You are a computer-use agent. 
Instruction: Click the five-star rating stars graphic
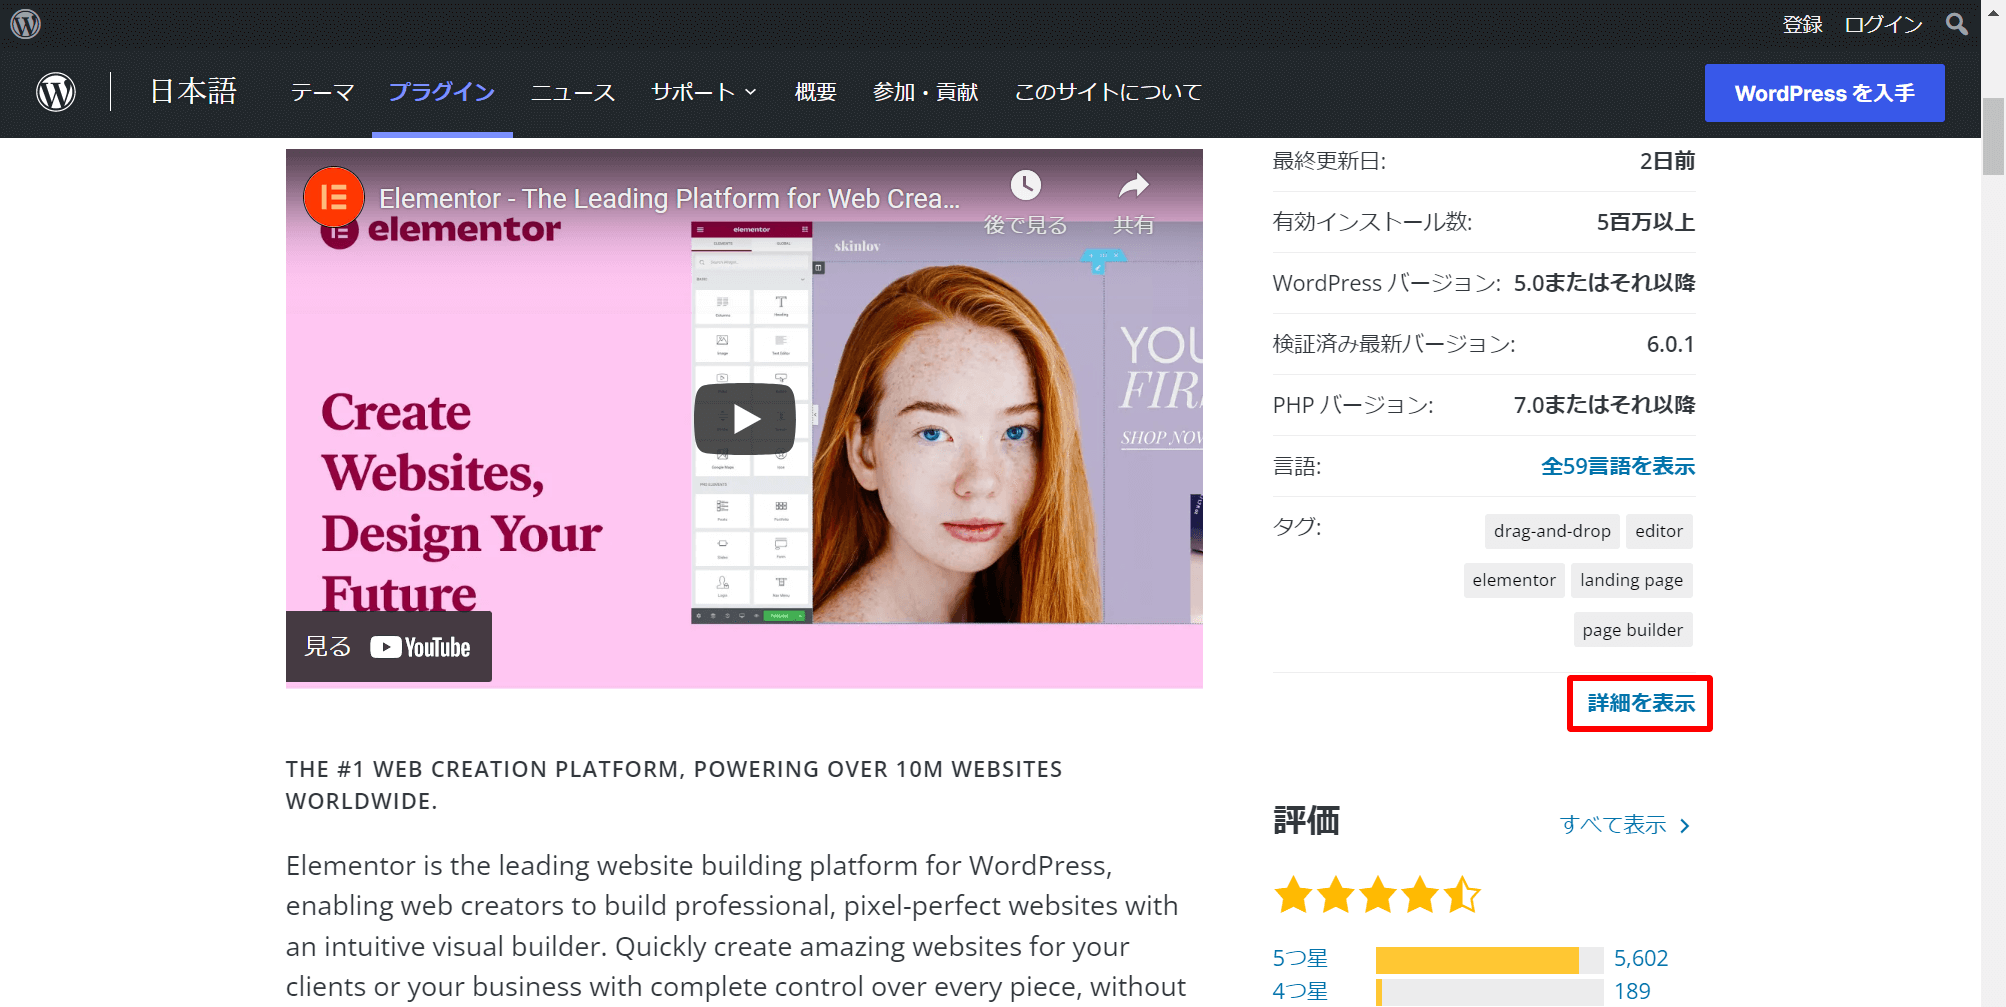(x=1377, y=895)
